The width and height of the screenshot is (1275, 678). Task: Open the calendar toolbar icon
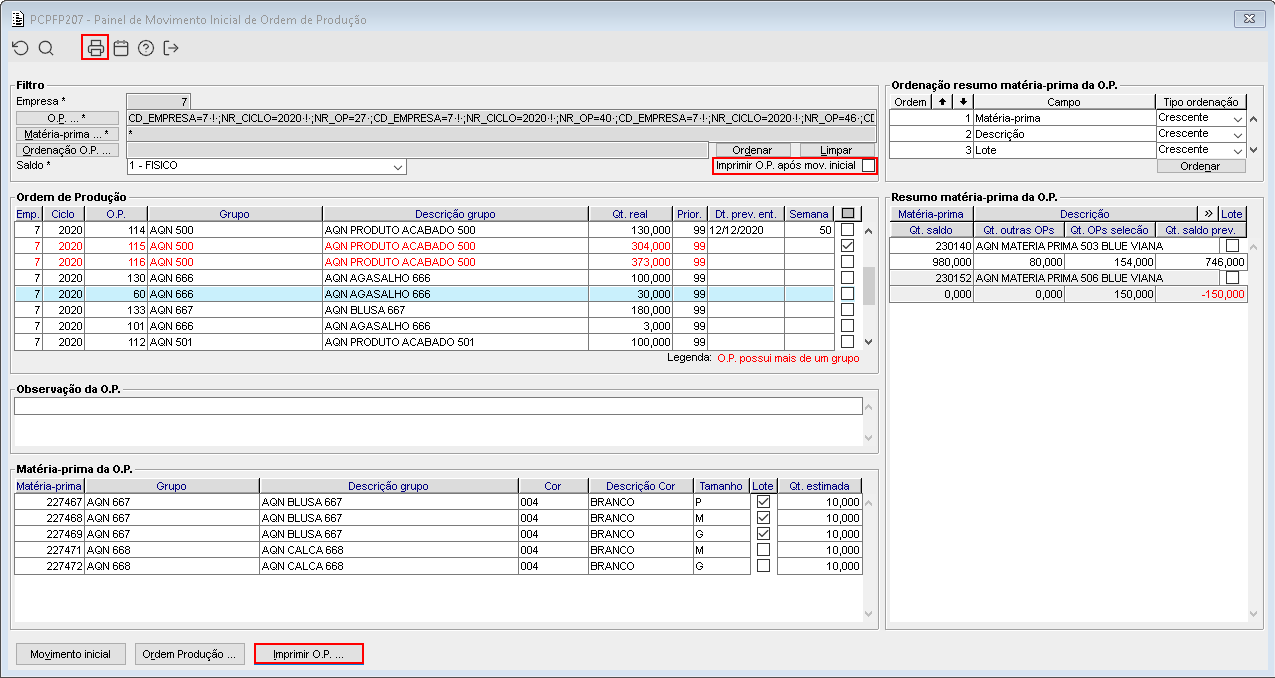click(121, 48)
